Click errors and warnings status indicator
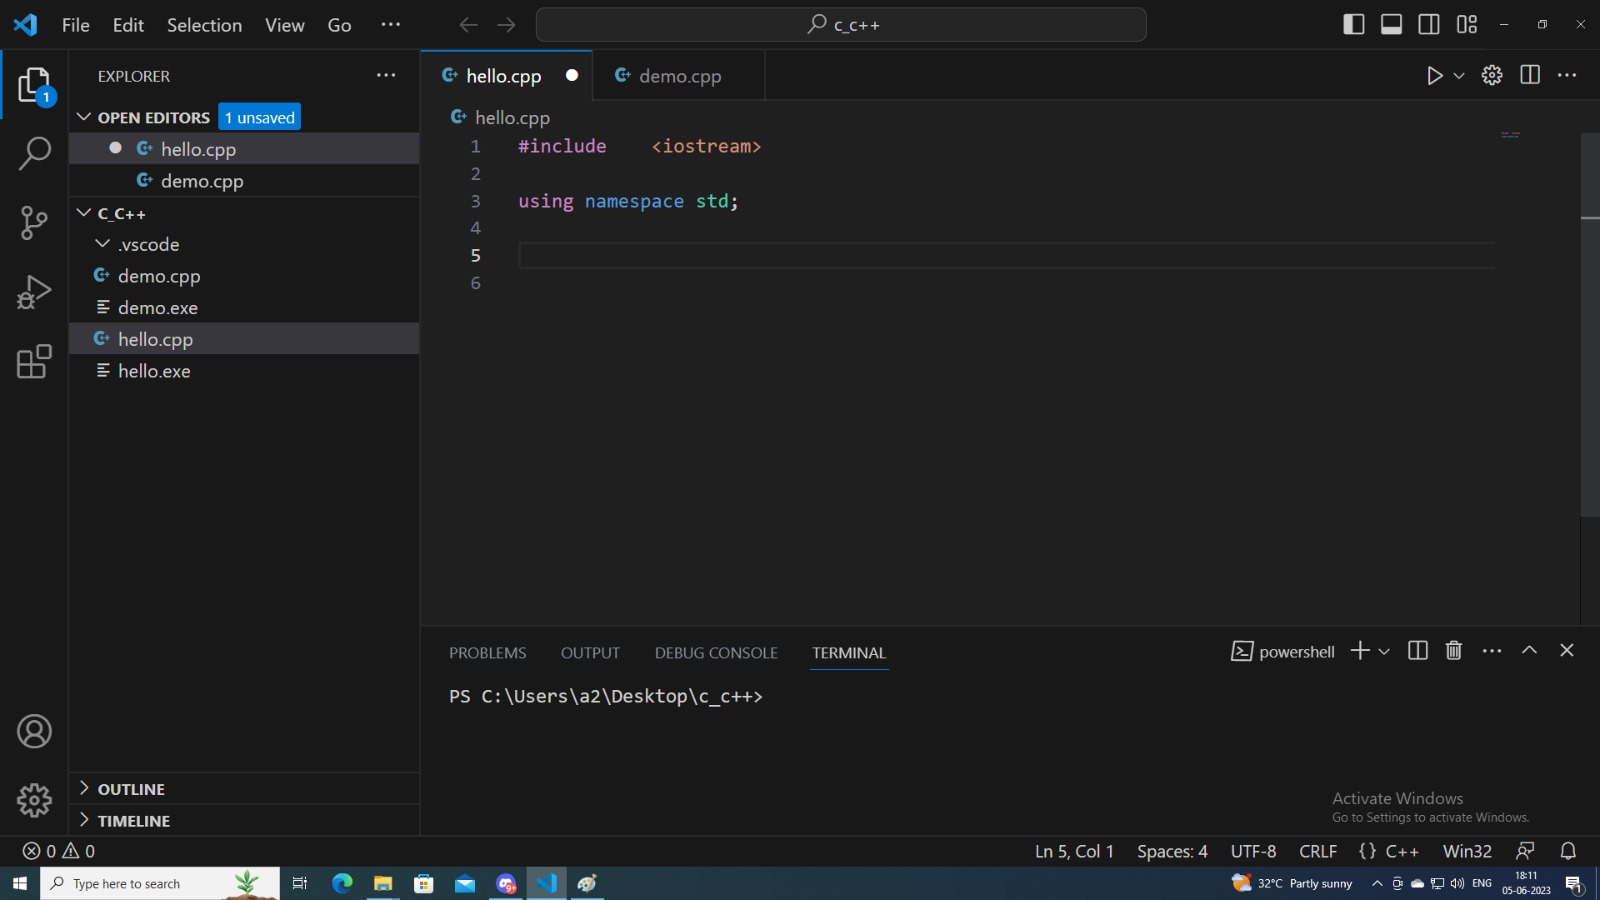Image resolution: width=1600 pixels, height=900 pixels. [59, 851]
